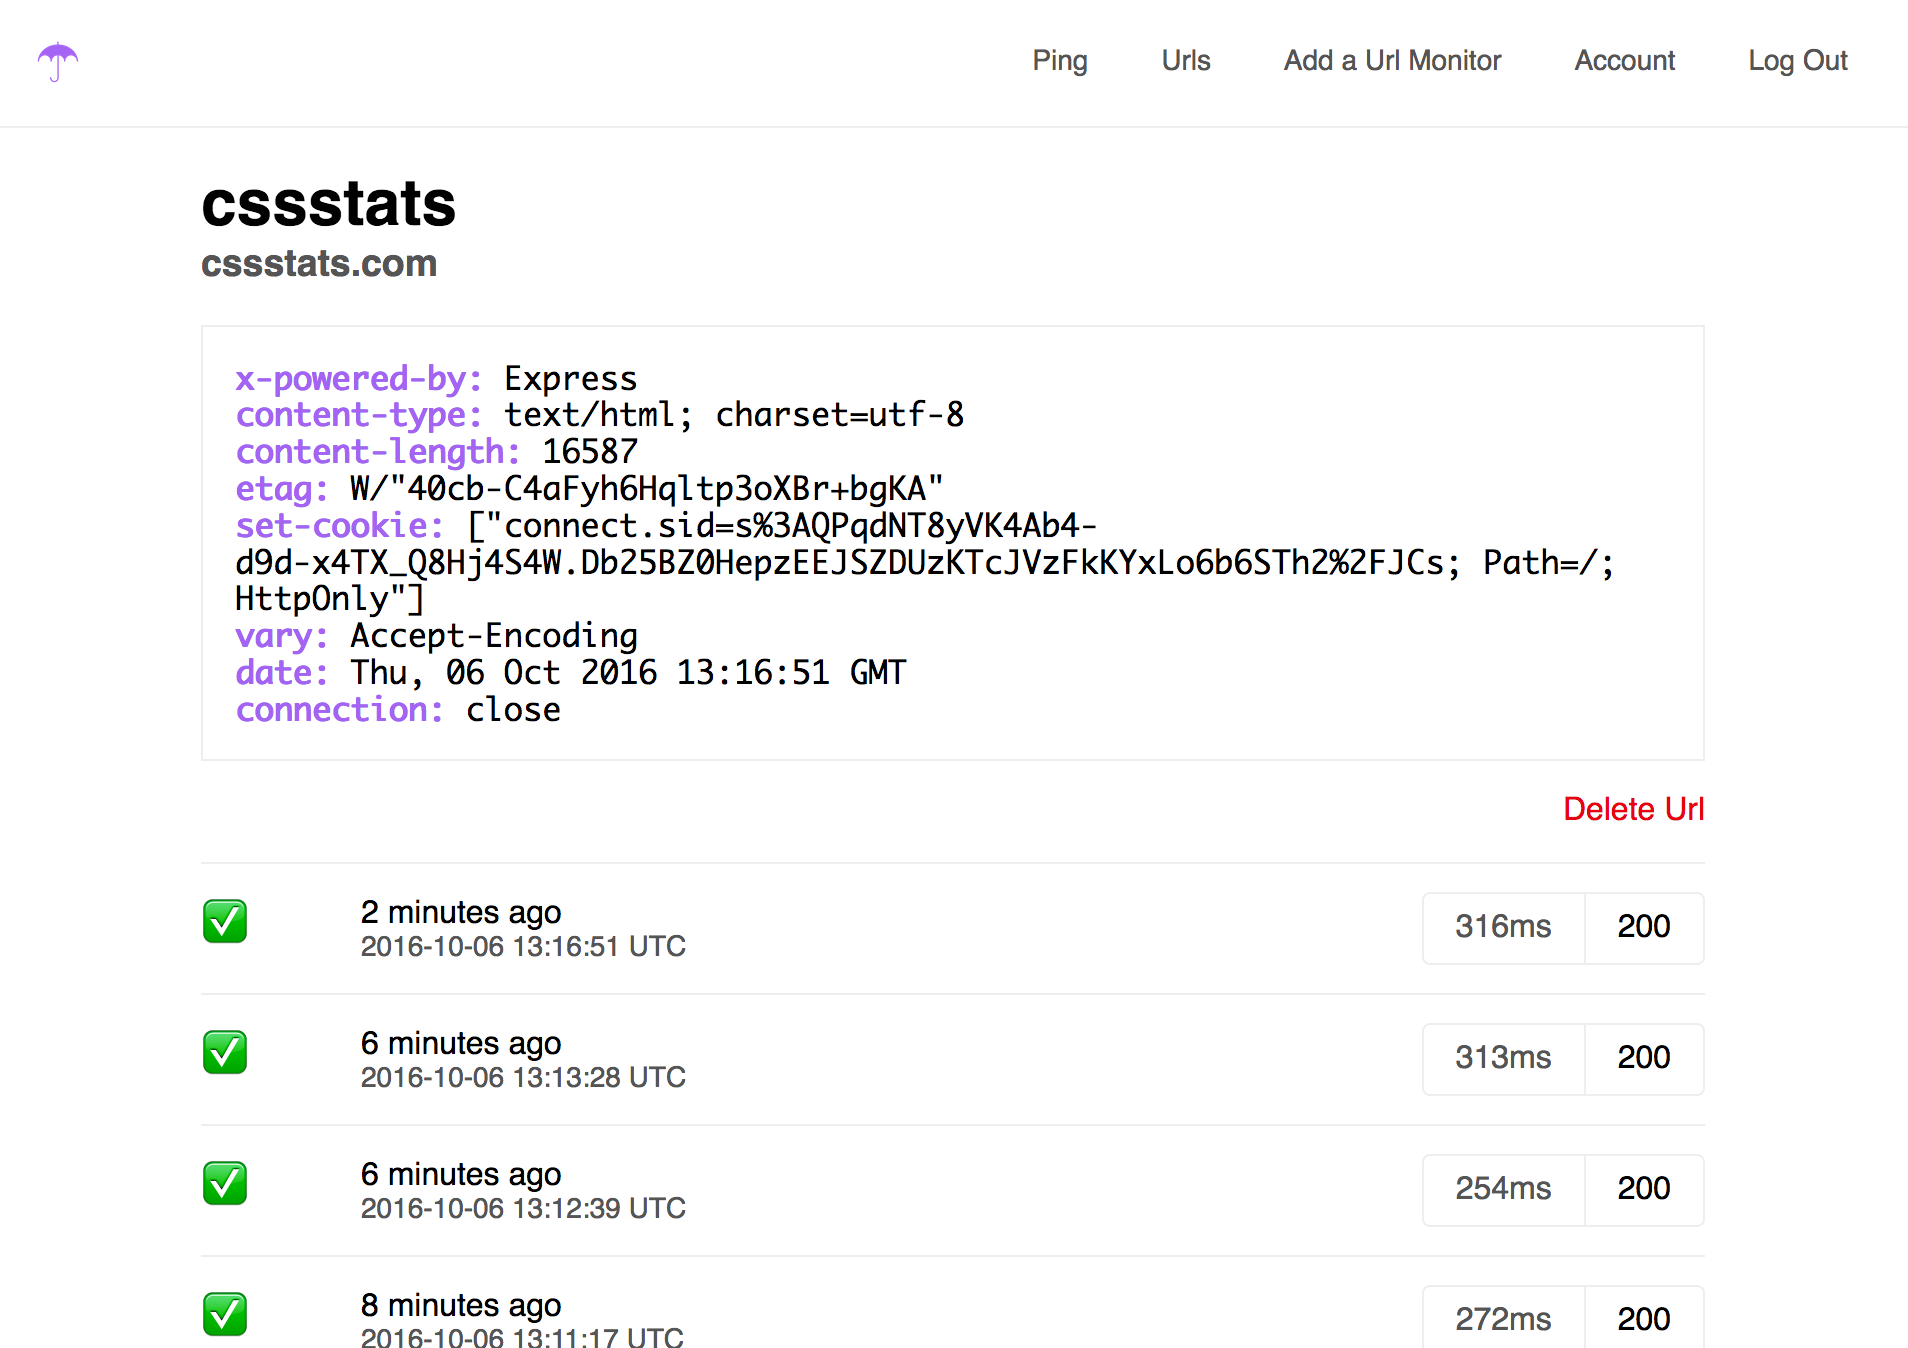Click the cssstats.com subheading

pos(319,264)
